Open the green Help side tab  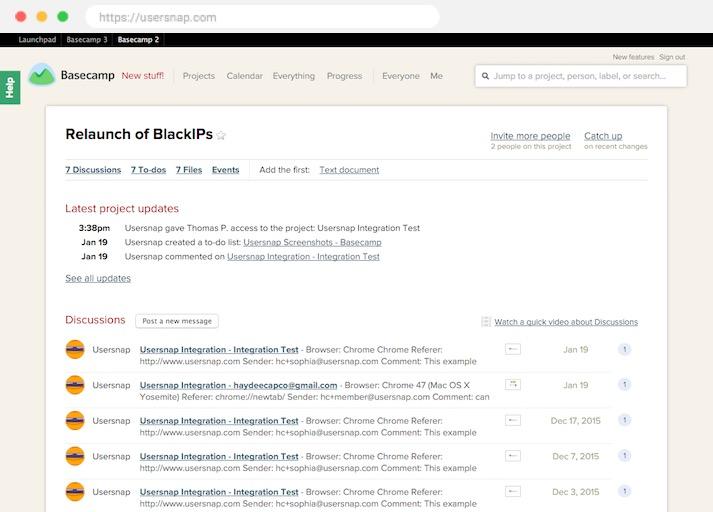click(9, 88)
